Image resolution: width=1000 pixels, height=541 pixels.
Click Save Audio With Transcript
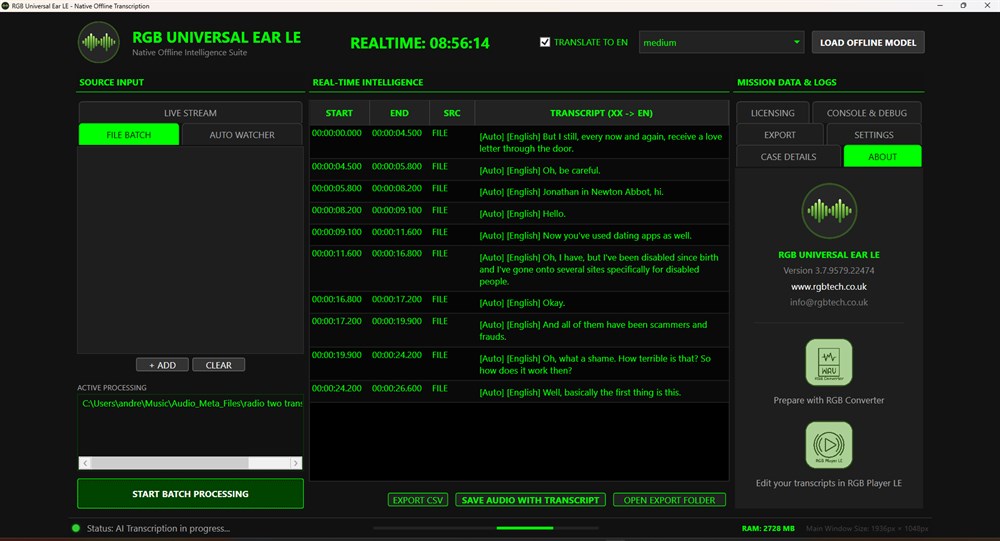click(x=530, y=500)
